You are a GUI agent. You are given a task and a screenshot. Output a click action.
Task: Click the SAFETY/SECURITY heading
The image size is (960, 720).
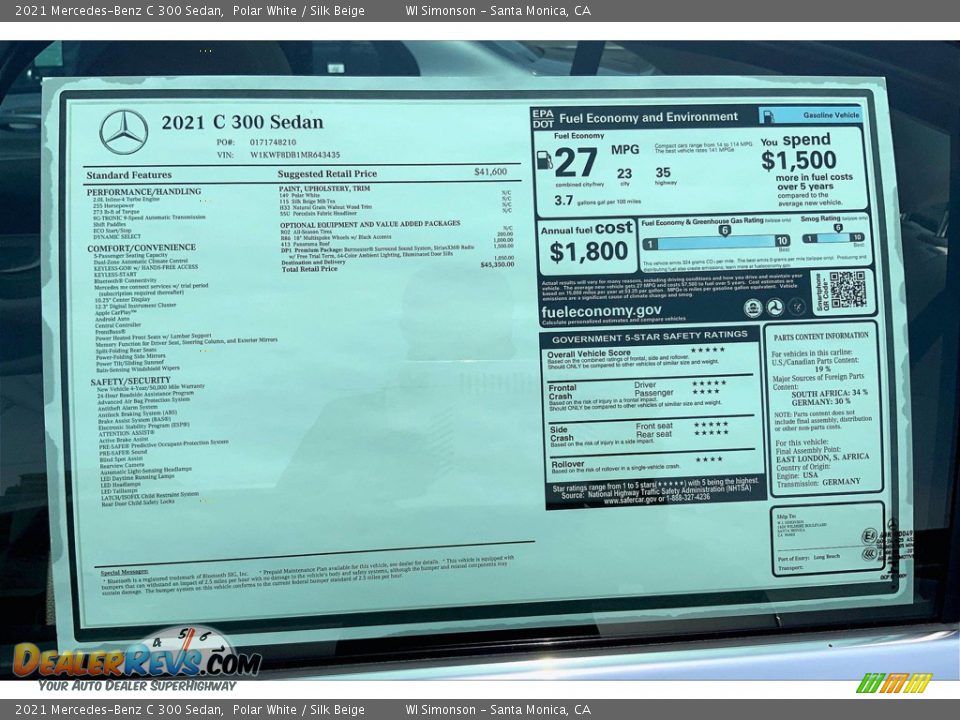(x=130, y=381)
